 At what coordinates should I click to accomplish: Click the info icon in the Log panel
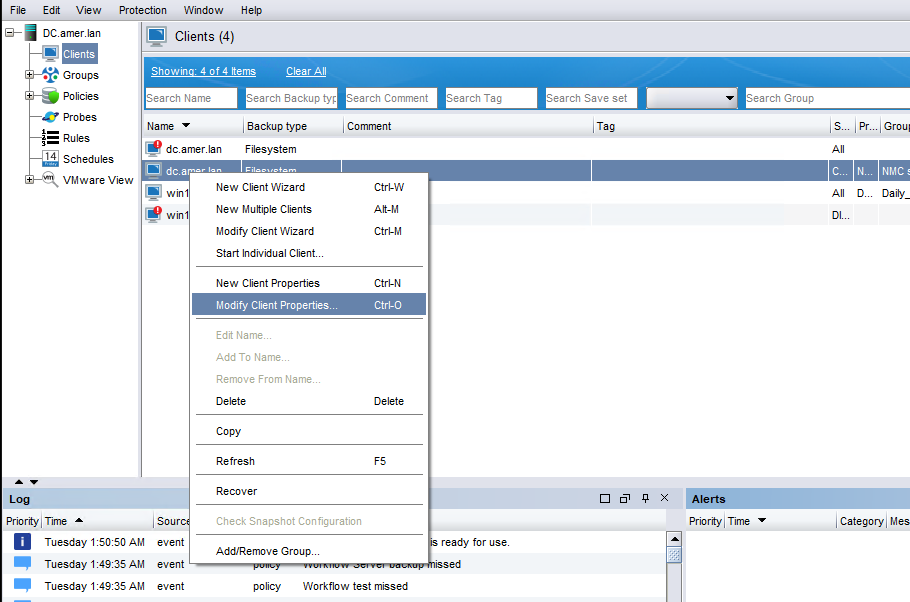point(22,541)
